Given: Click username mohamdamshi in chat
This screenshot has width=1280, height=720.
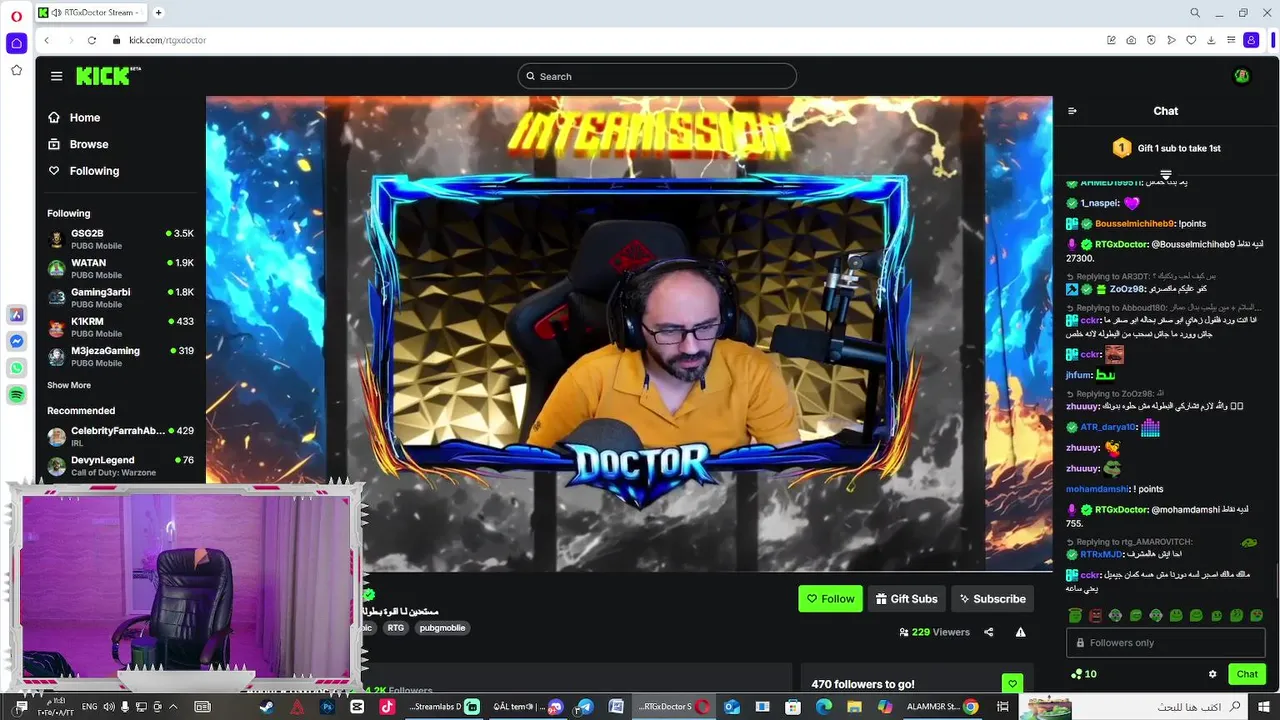Looking at the screenshot, I should 1097,489.
